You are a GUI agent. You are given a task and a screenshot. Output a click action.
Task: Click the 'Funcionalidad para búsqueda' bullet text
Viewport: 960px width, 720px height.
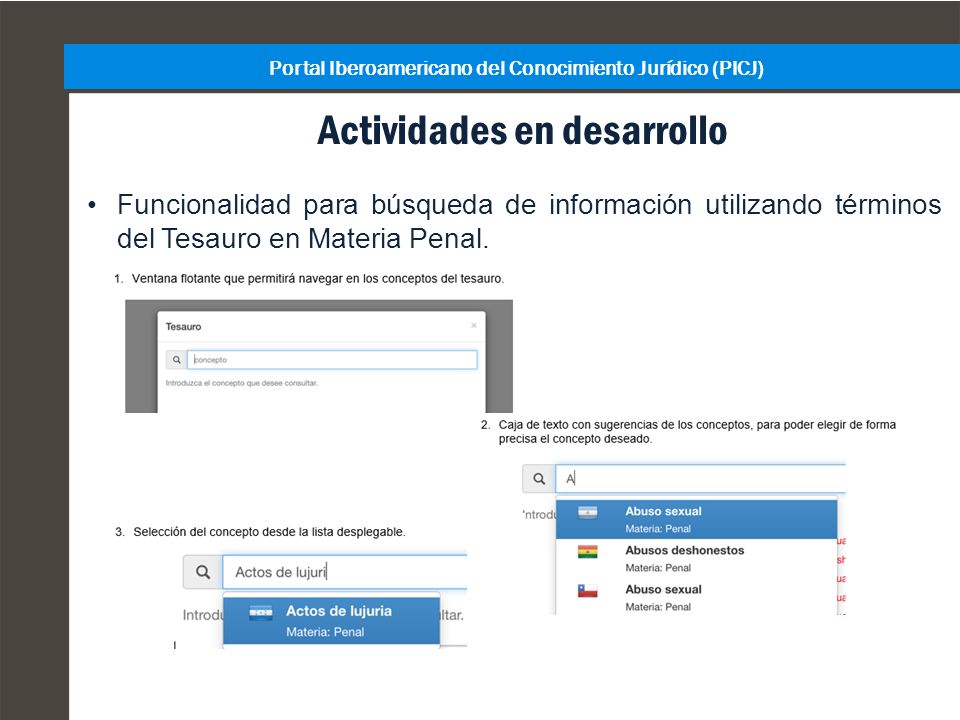529,221
